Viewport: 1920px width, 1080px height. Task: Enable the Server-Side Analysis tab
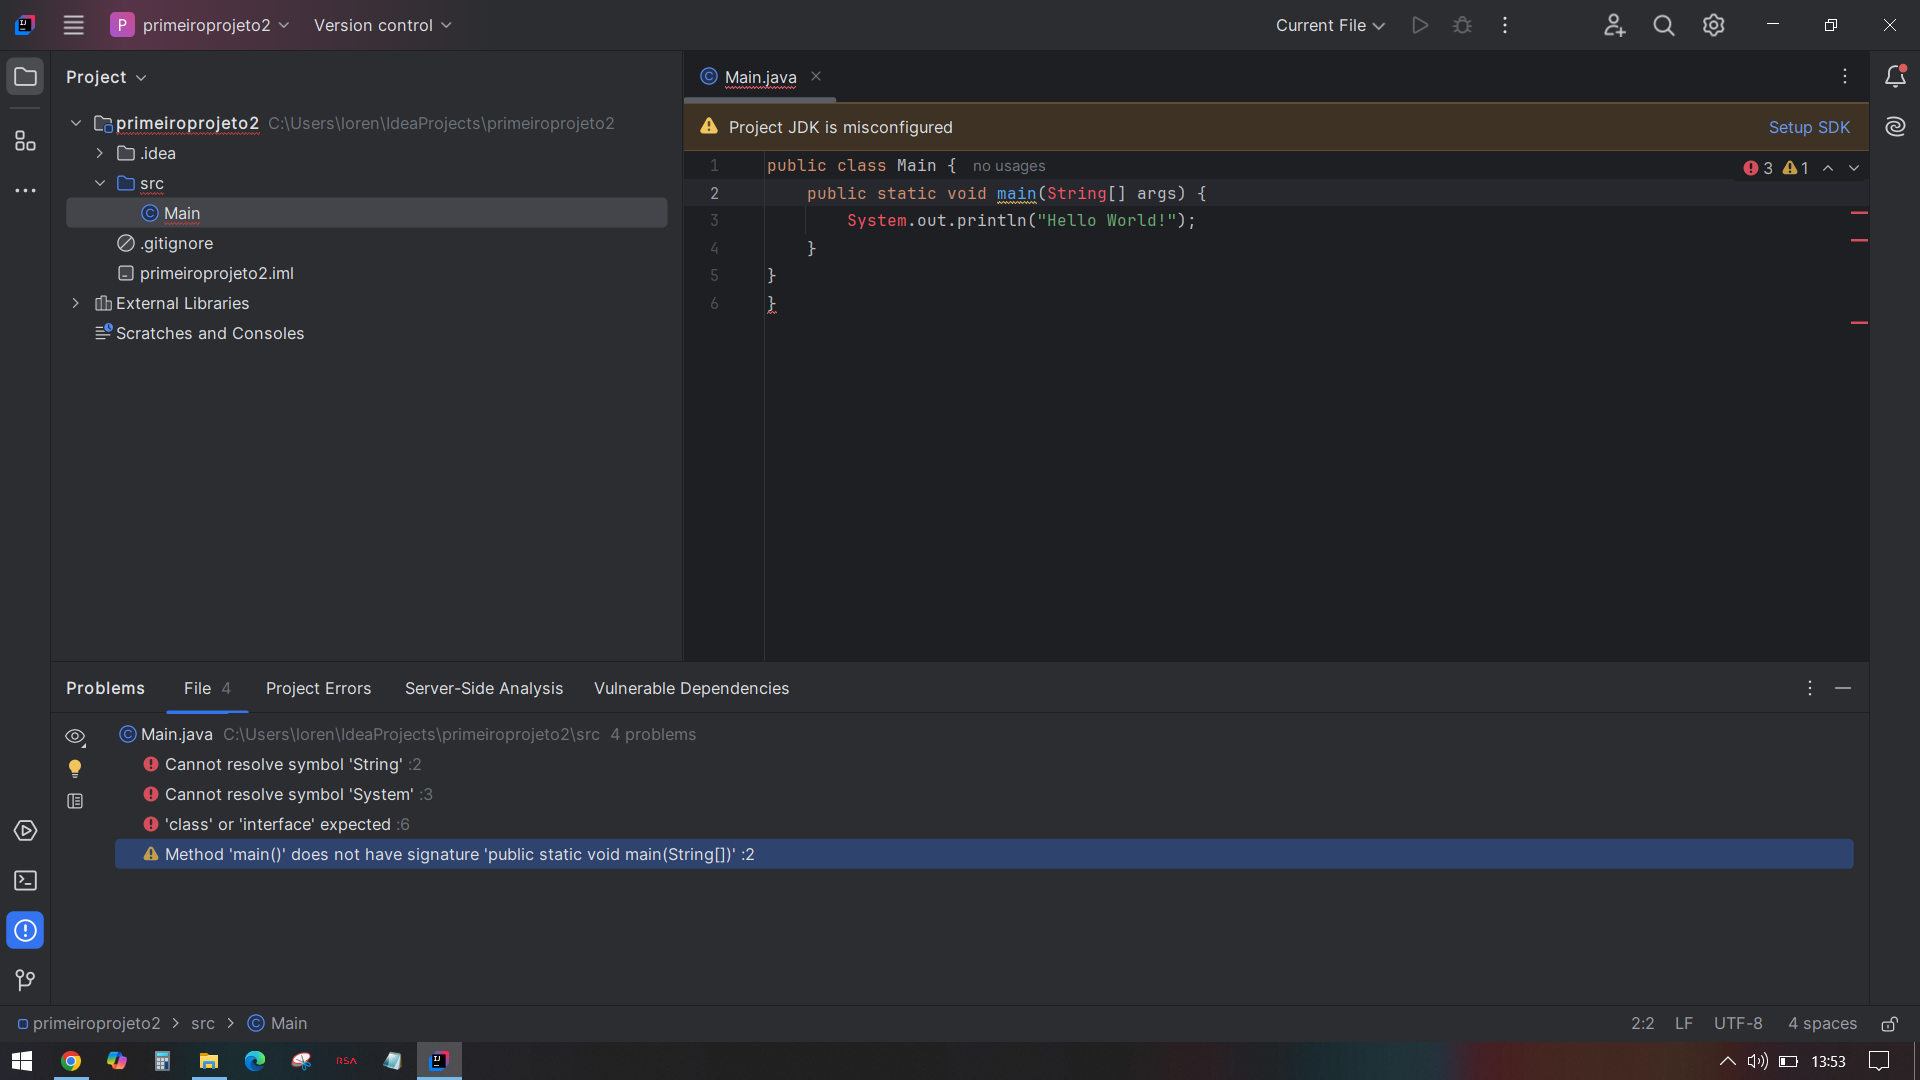coord(484,688)
